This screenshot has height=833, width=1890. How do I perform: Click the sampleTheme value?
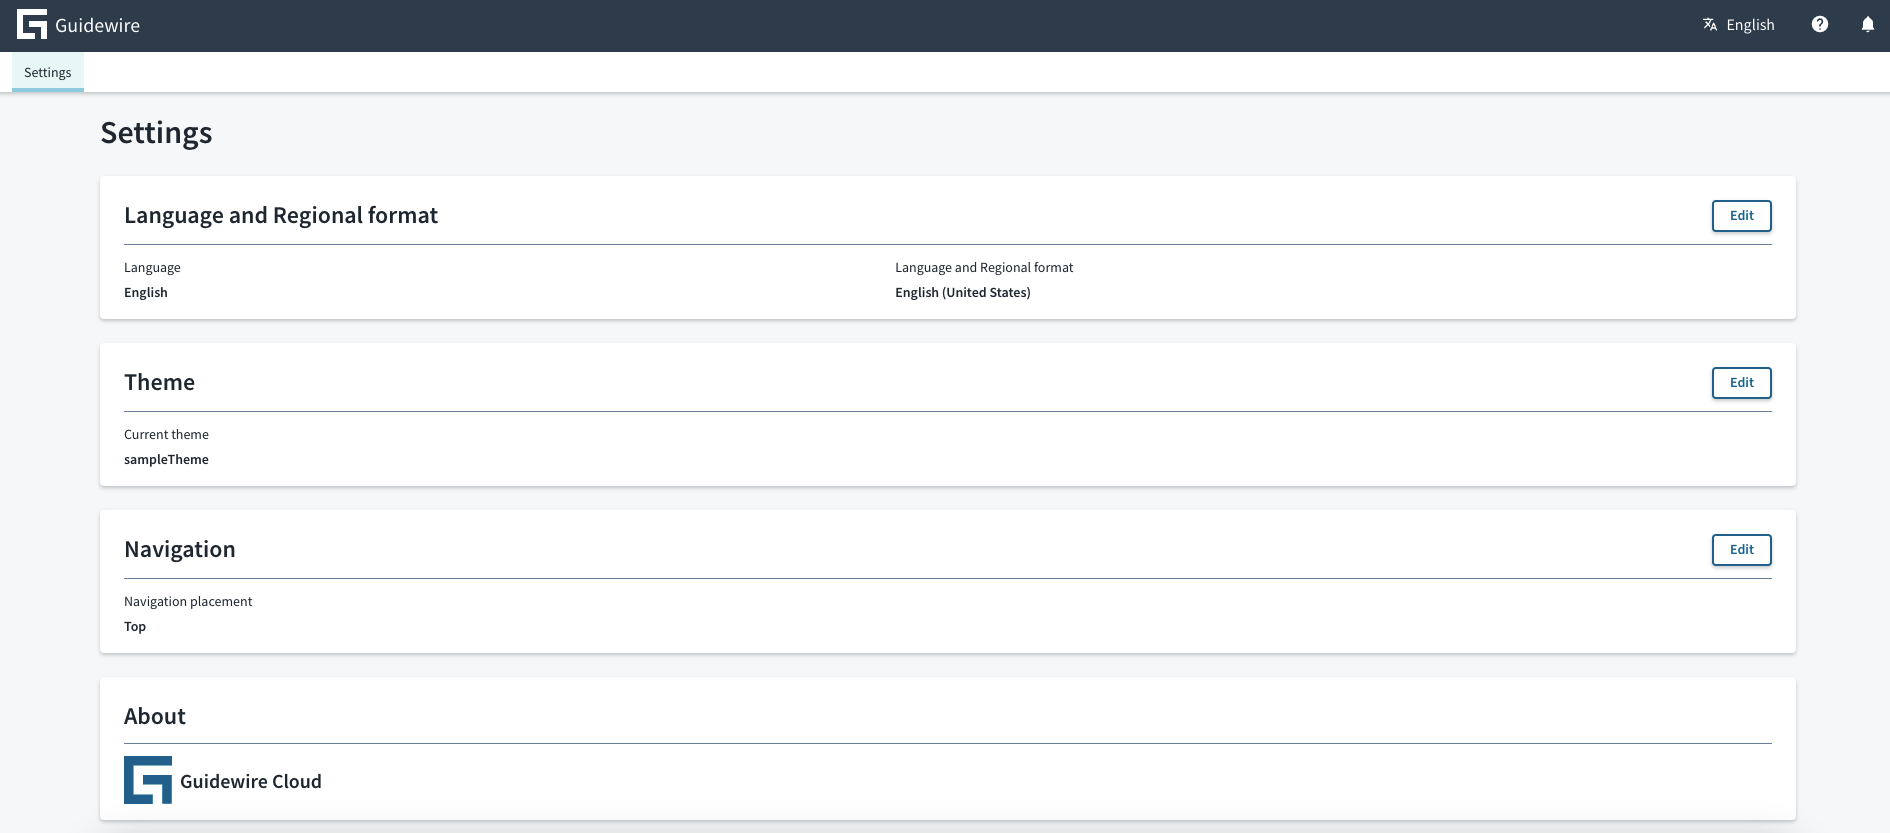tap(166, 459)
